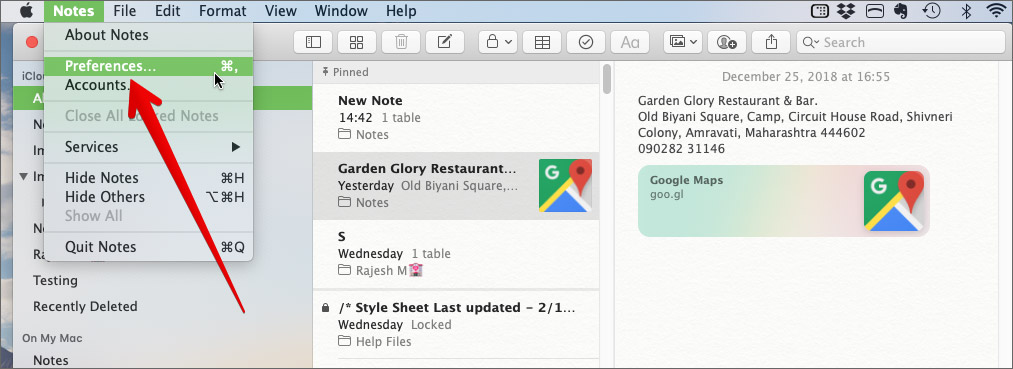Select Garden Glory Restaurant note

click(x=456, y=185)
